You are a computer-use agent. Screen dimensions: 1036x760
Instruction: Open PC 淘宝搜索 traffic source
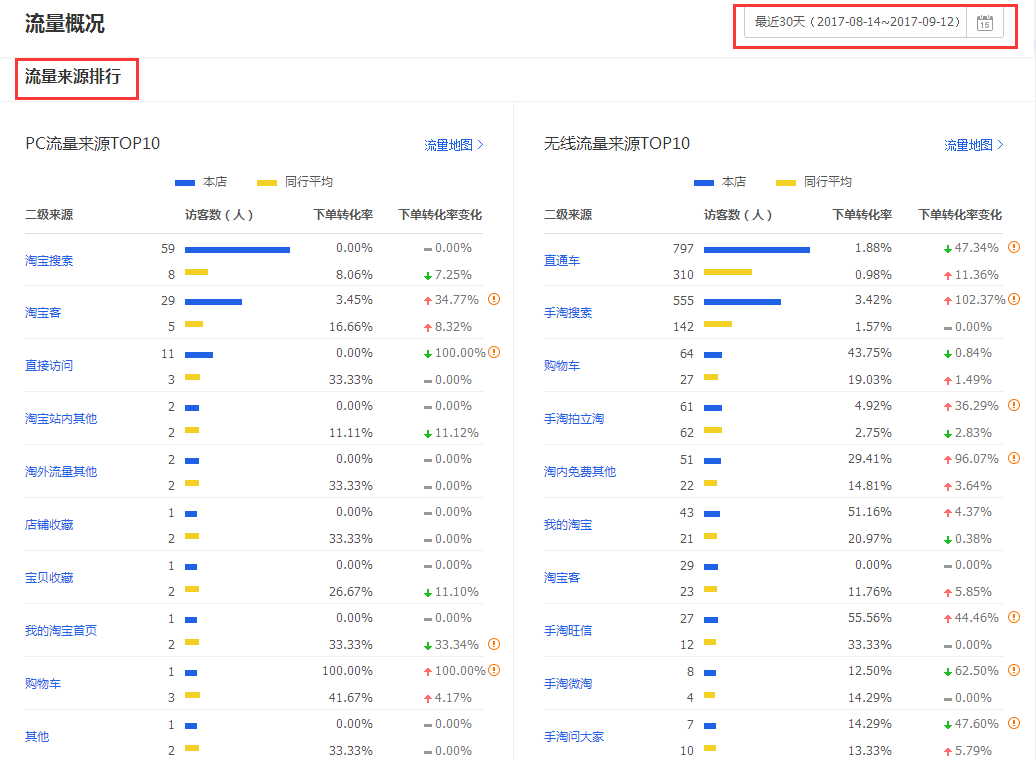(49, 261)
